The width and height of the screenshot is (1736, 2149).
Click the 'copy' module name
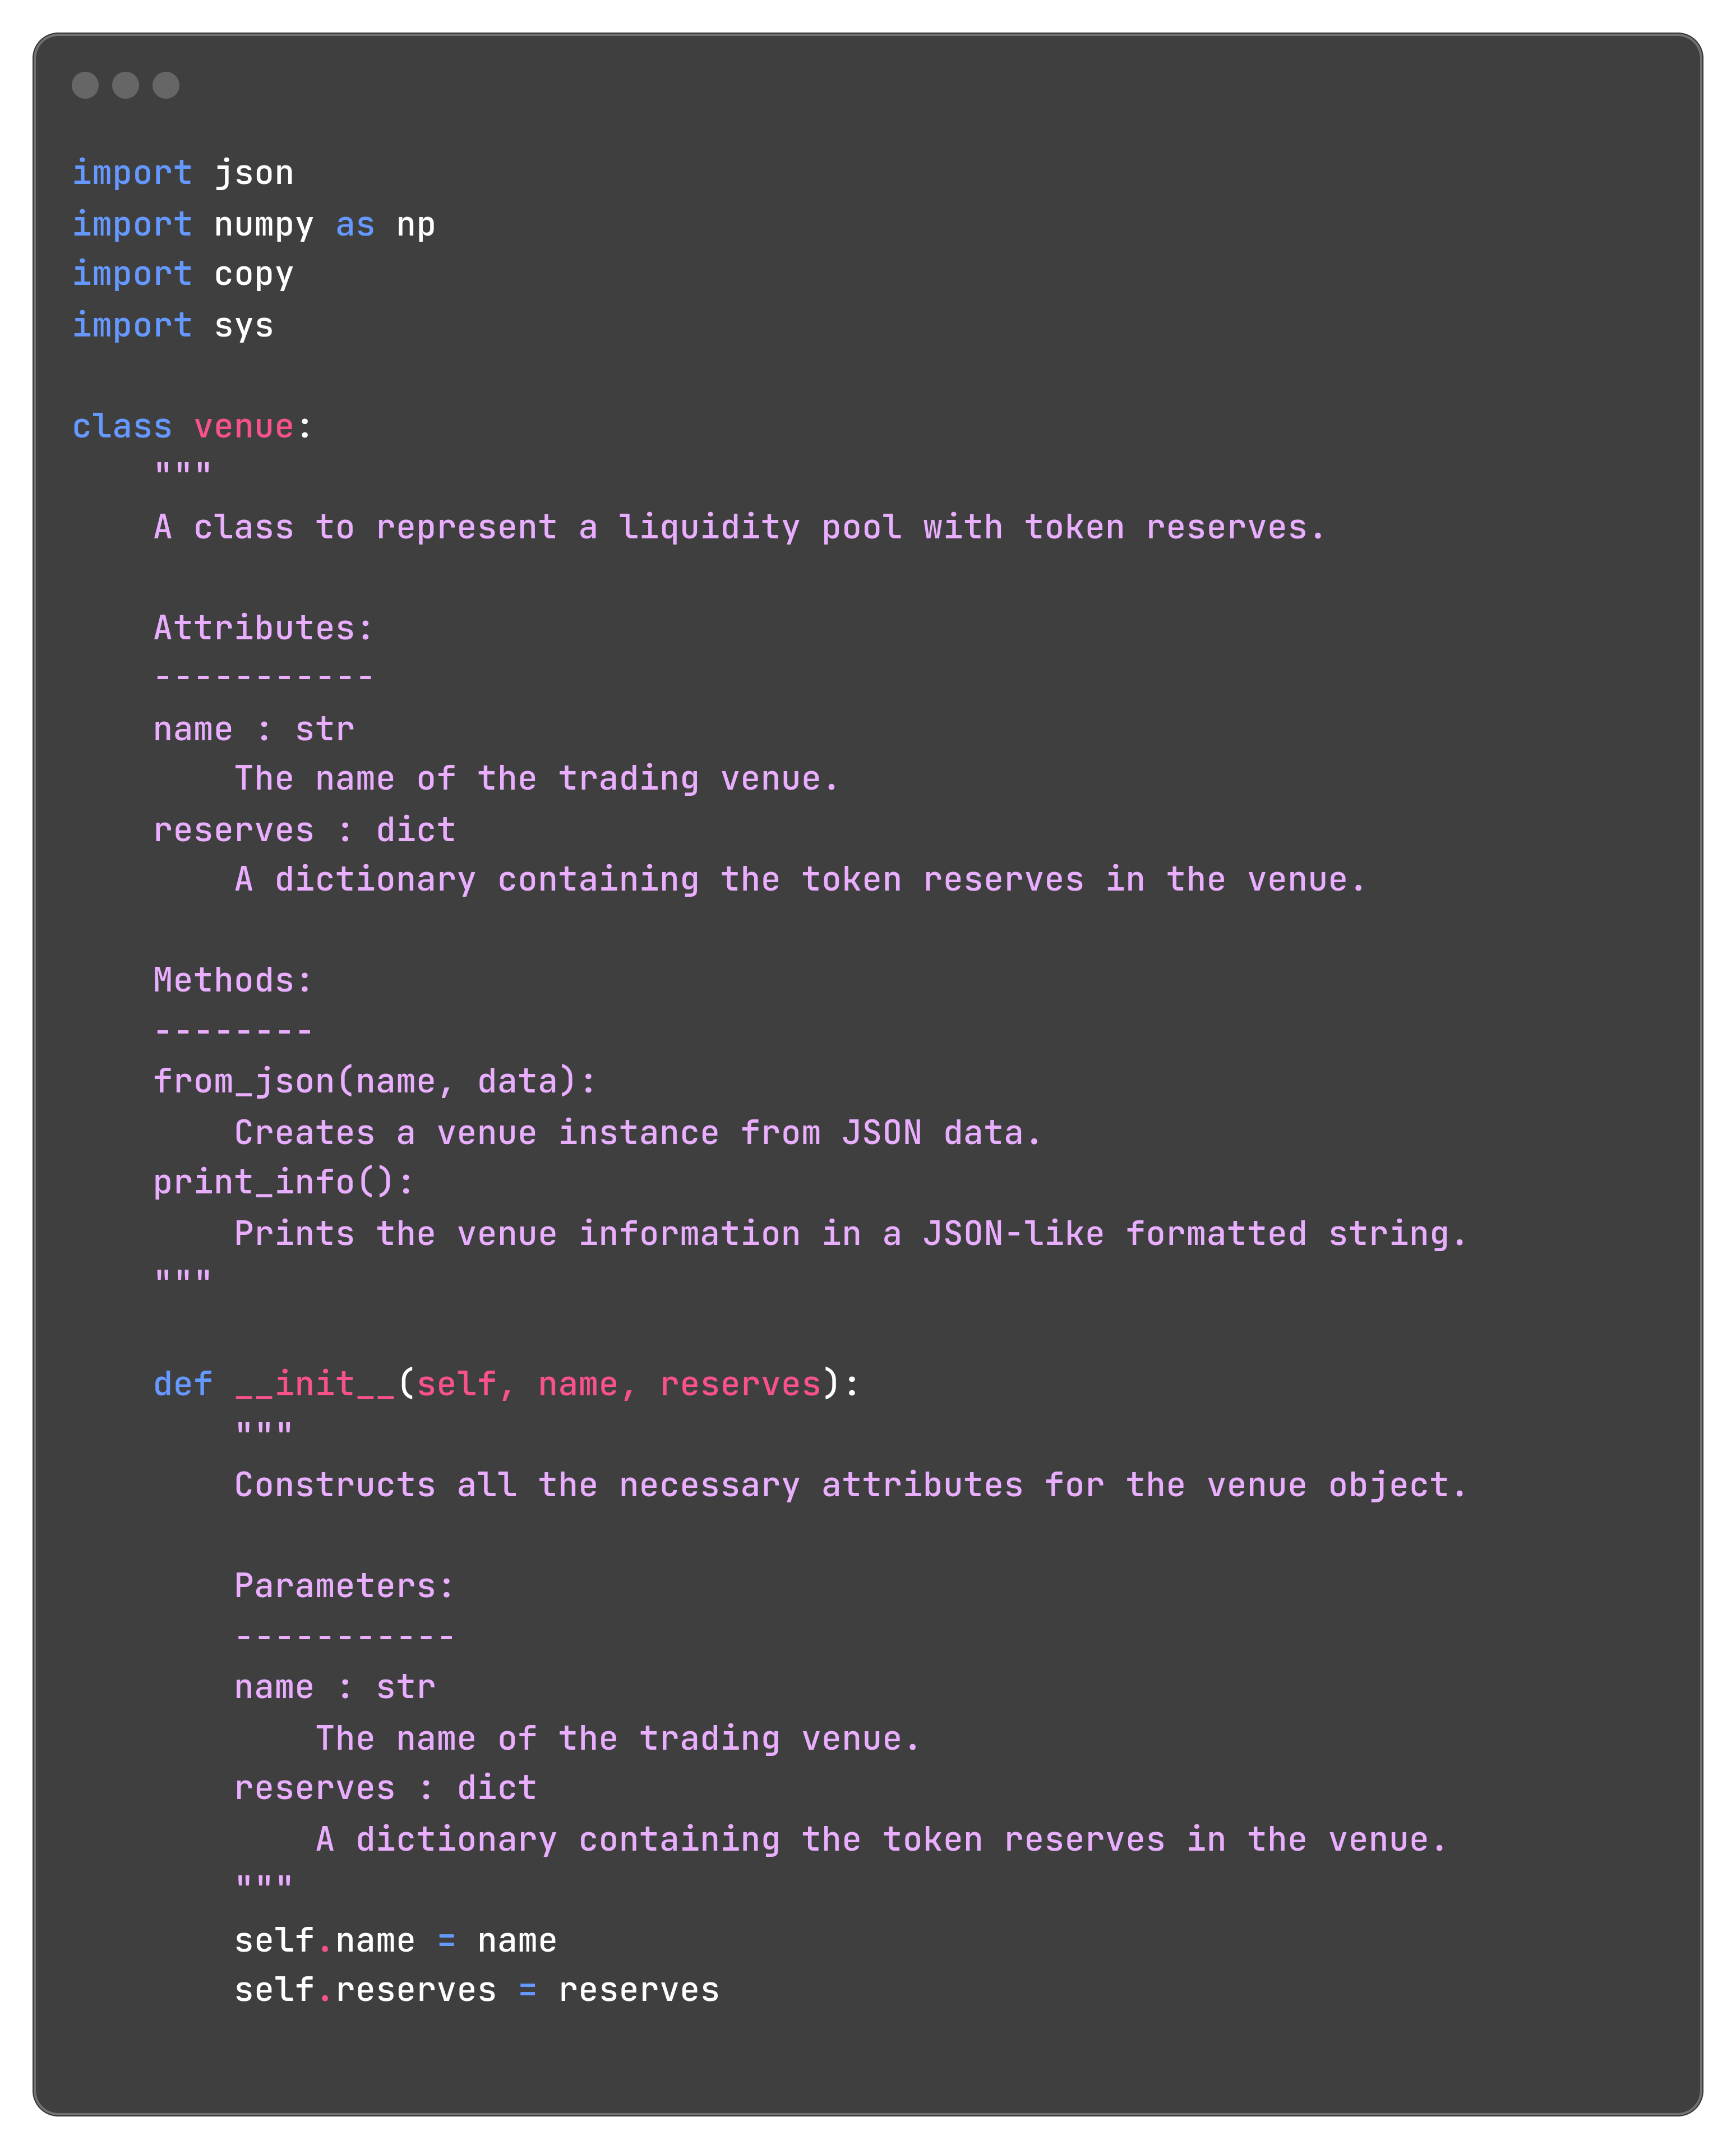[x=254, y=274]
